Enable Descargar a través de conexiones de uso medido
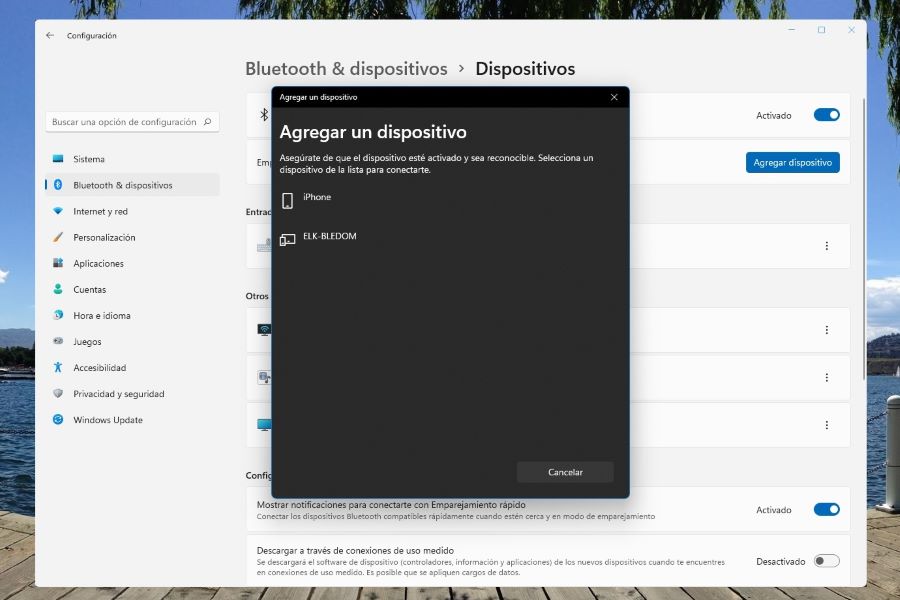 pyautogui.click(x=826, y=561)
